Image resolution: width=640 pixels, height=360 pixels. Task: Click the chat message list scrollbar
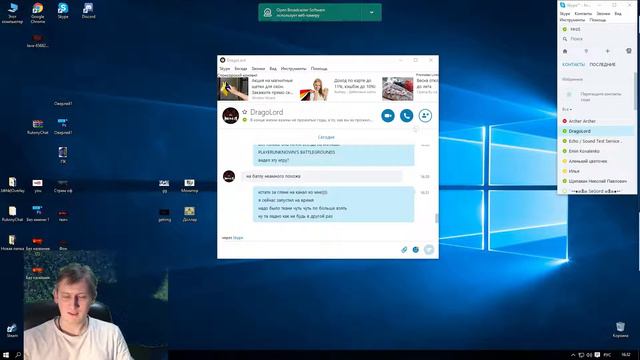pos(436,218)
